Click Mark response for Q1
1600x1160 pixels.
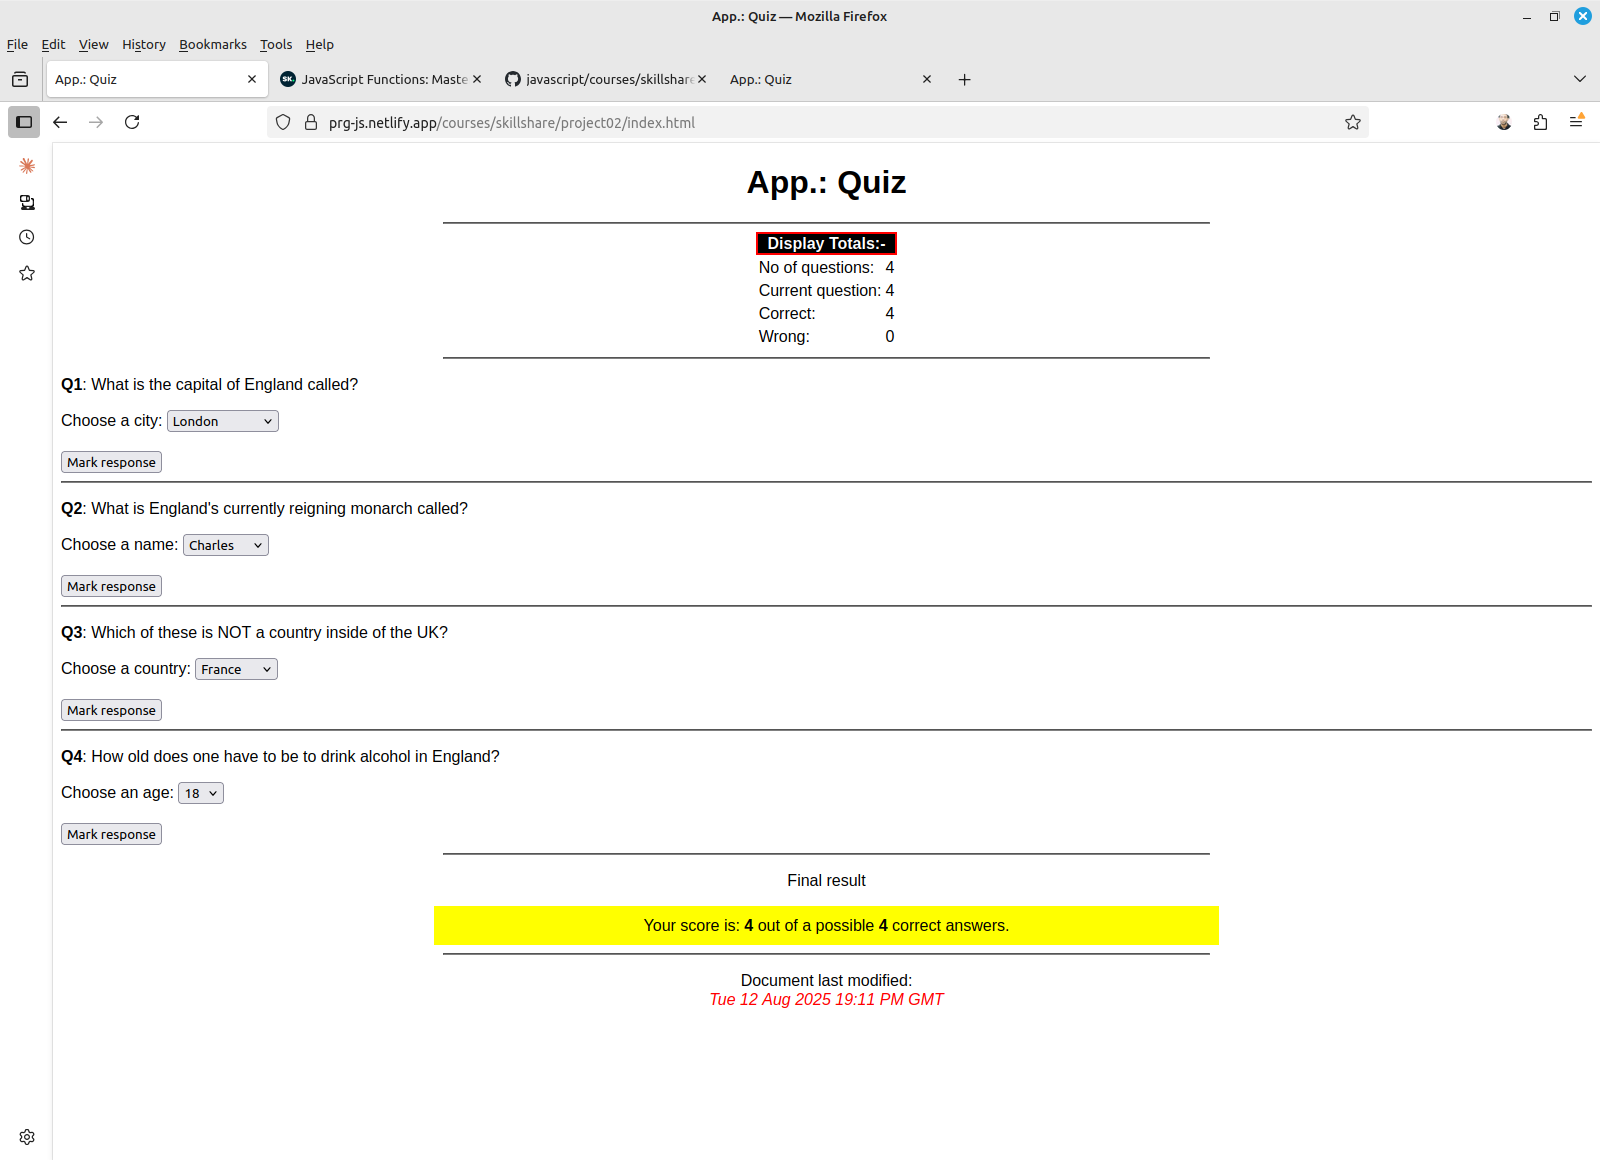[x=111, y=462]
